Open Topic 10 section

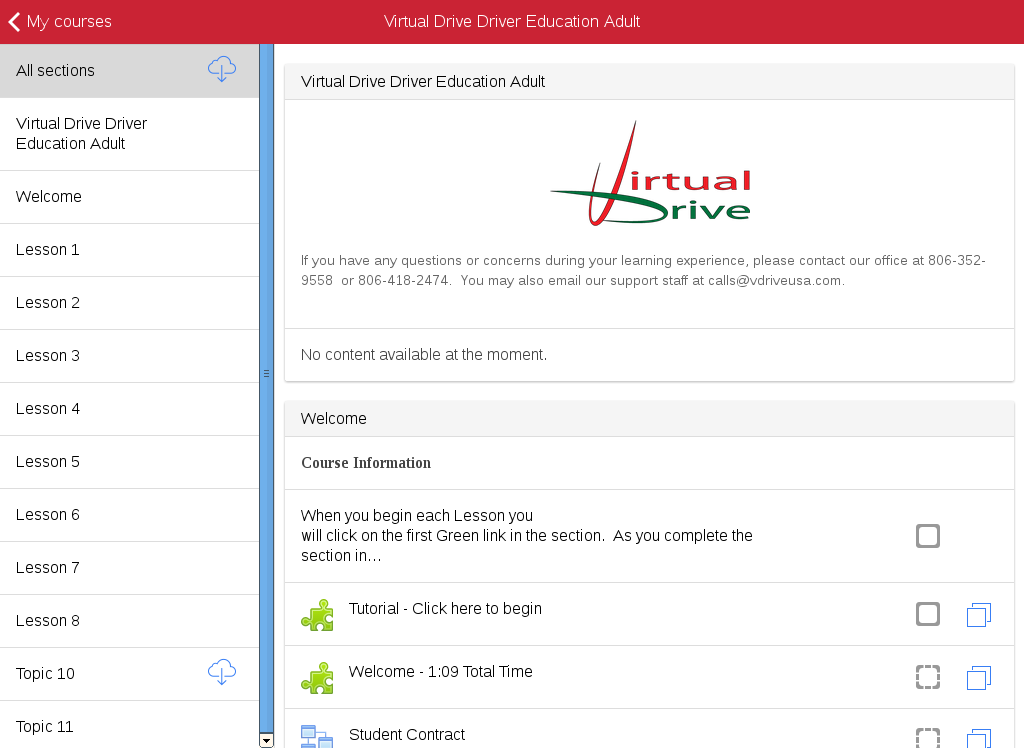129,674
